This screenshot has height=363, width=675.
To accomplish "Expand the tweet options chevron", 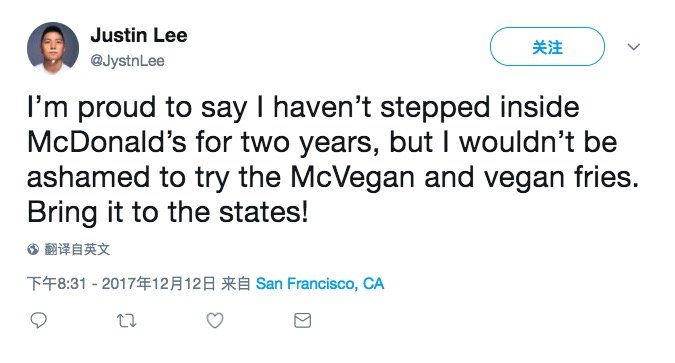I will [634, 47].
